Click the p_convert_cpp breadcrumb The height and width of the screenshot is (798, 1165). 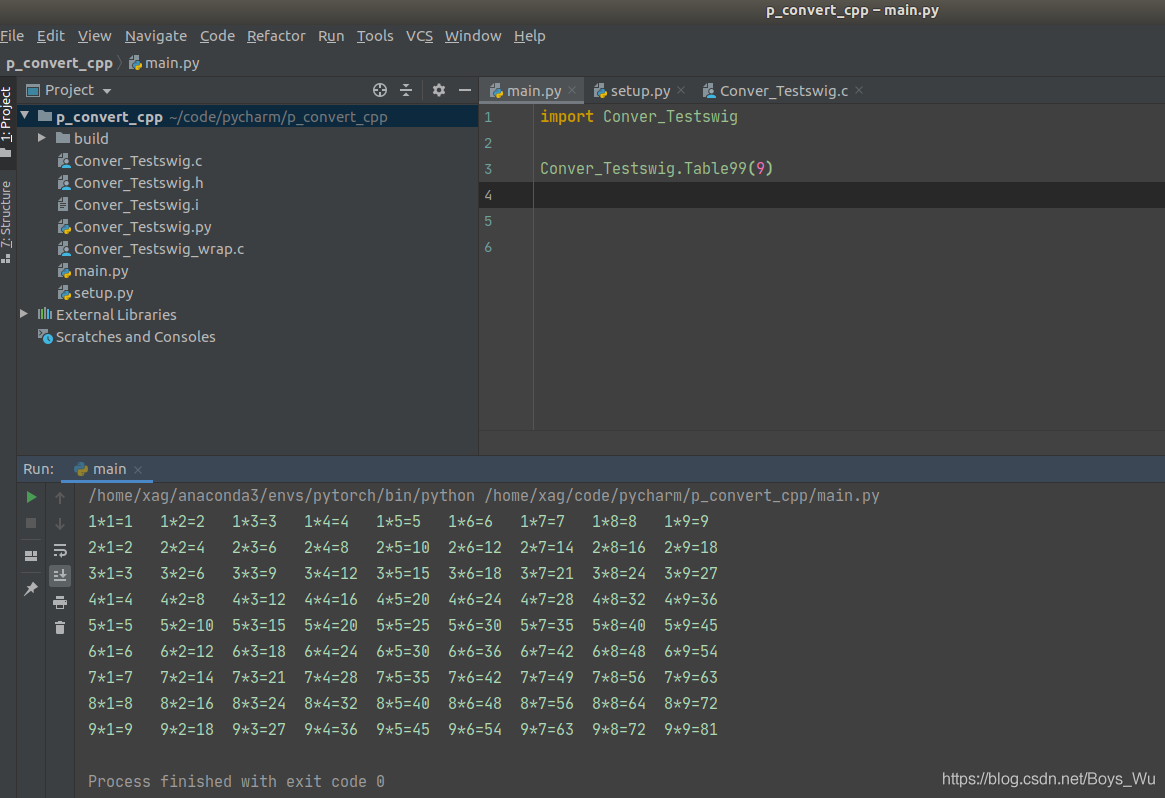pos(59,63)
